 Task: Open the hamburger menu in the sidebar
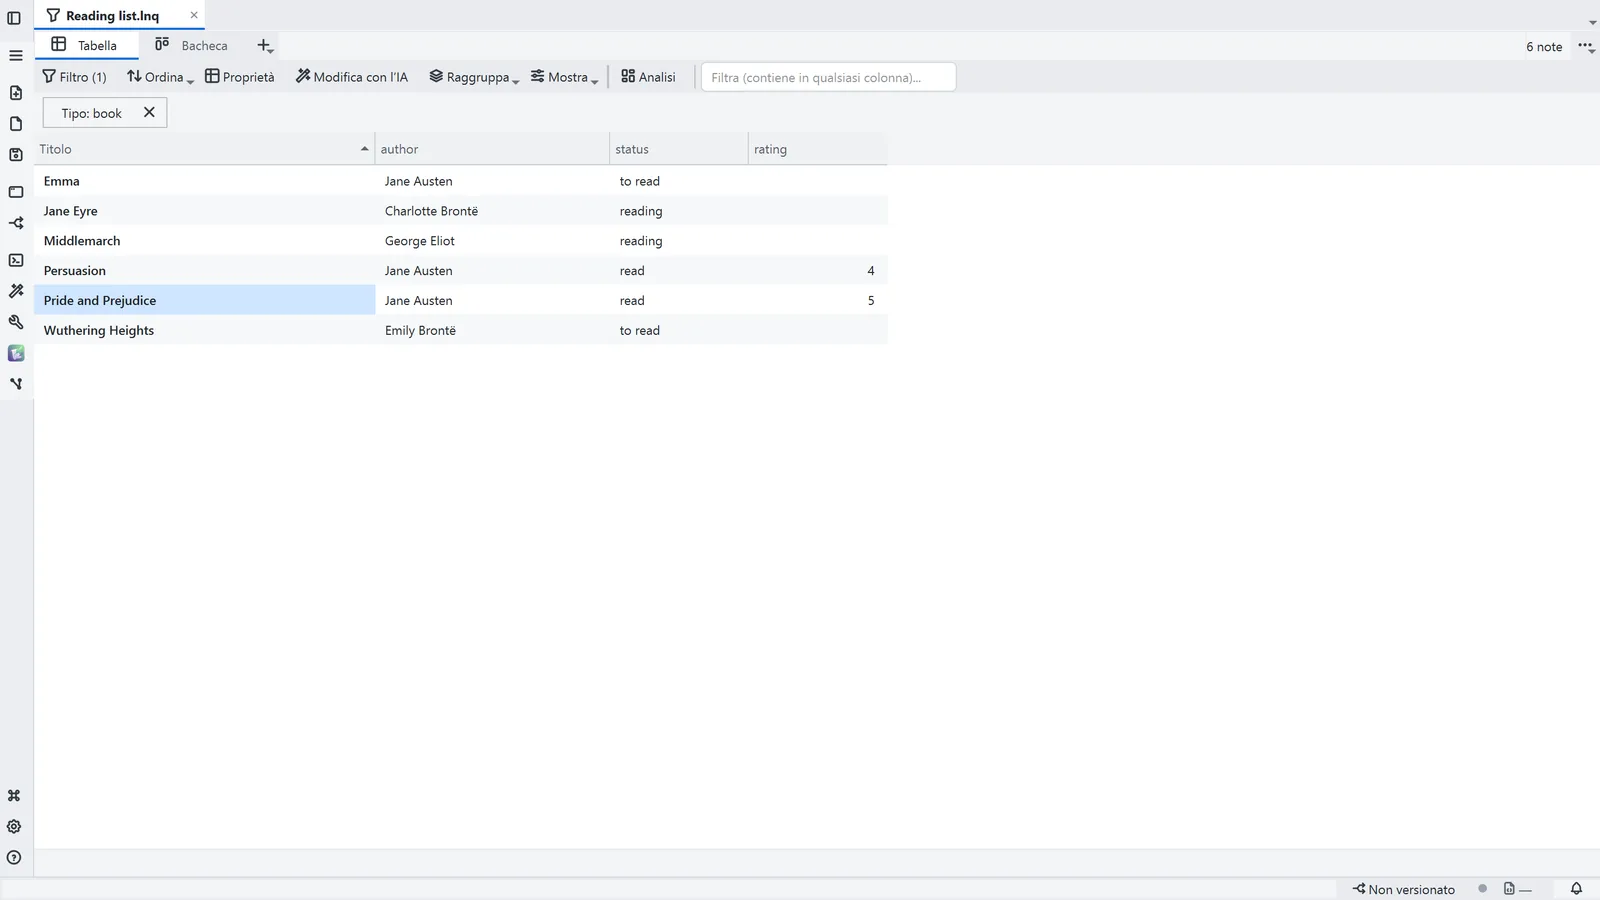(x=16, y=55)
